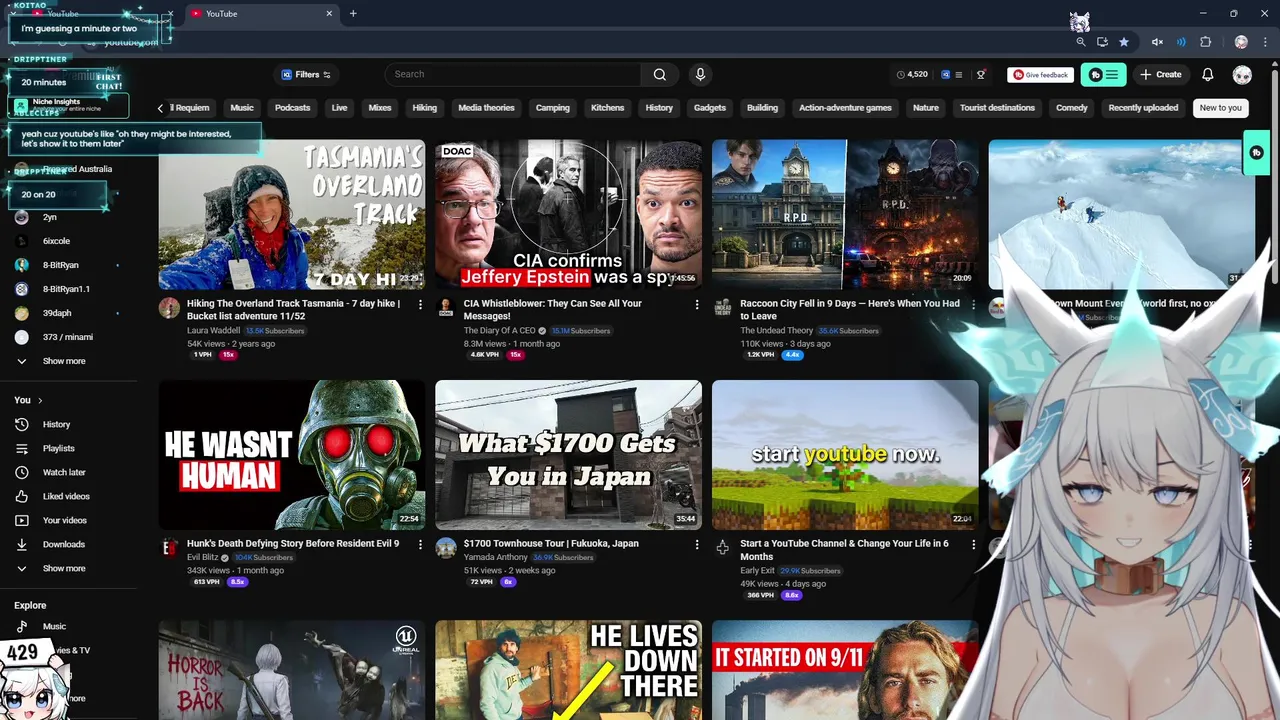Select the Live category chip
The width and height of the screenshot is (1280, 720).
point(339,108)
